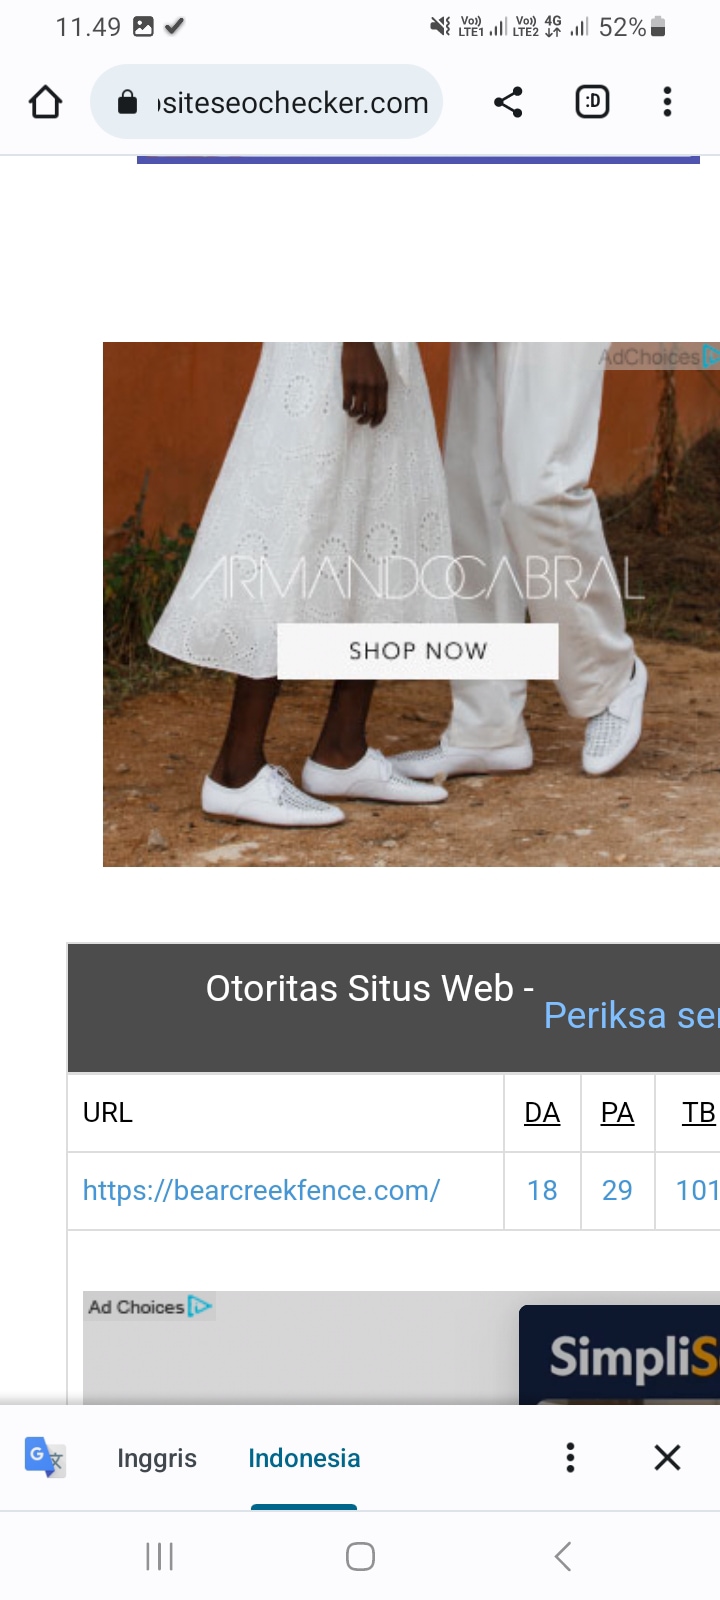Viewport: 720px width, 1600px height.
Task: Tap the Chrome home icon
Action: [46, 102]
